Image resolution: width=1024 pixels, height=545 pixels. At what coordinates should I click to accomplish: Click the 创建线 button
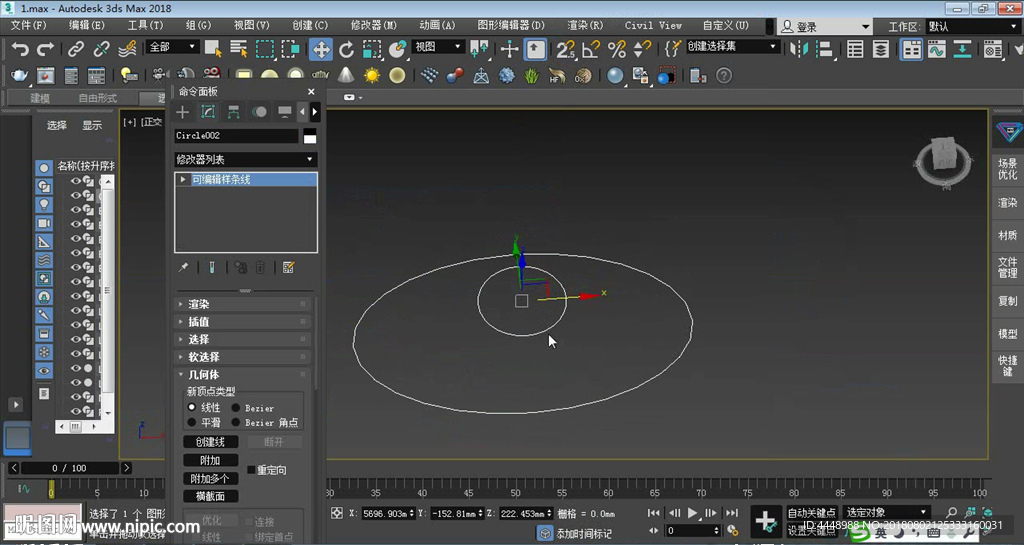[x=210, y=442]
